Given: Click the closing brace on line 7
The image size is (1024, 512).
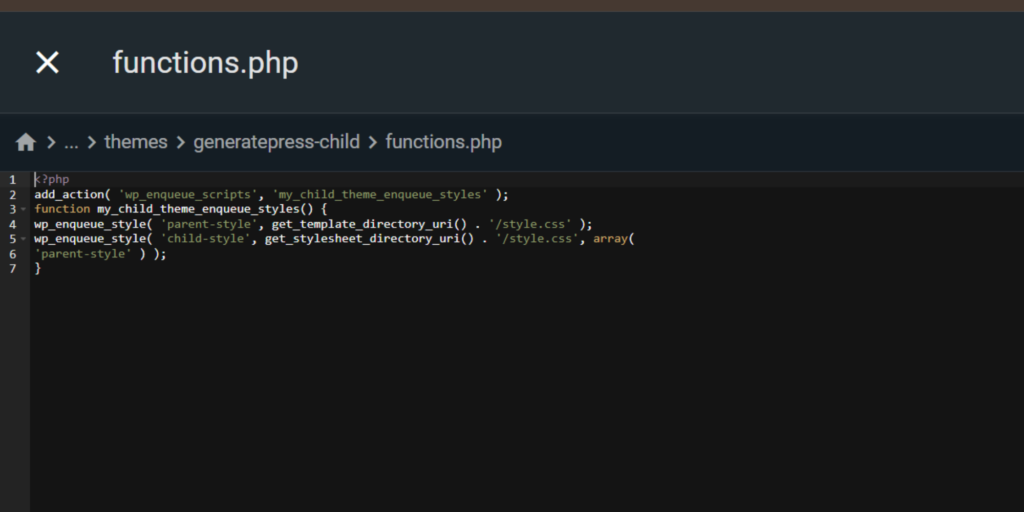Looking at the screenshot, I should [37, 269].
